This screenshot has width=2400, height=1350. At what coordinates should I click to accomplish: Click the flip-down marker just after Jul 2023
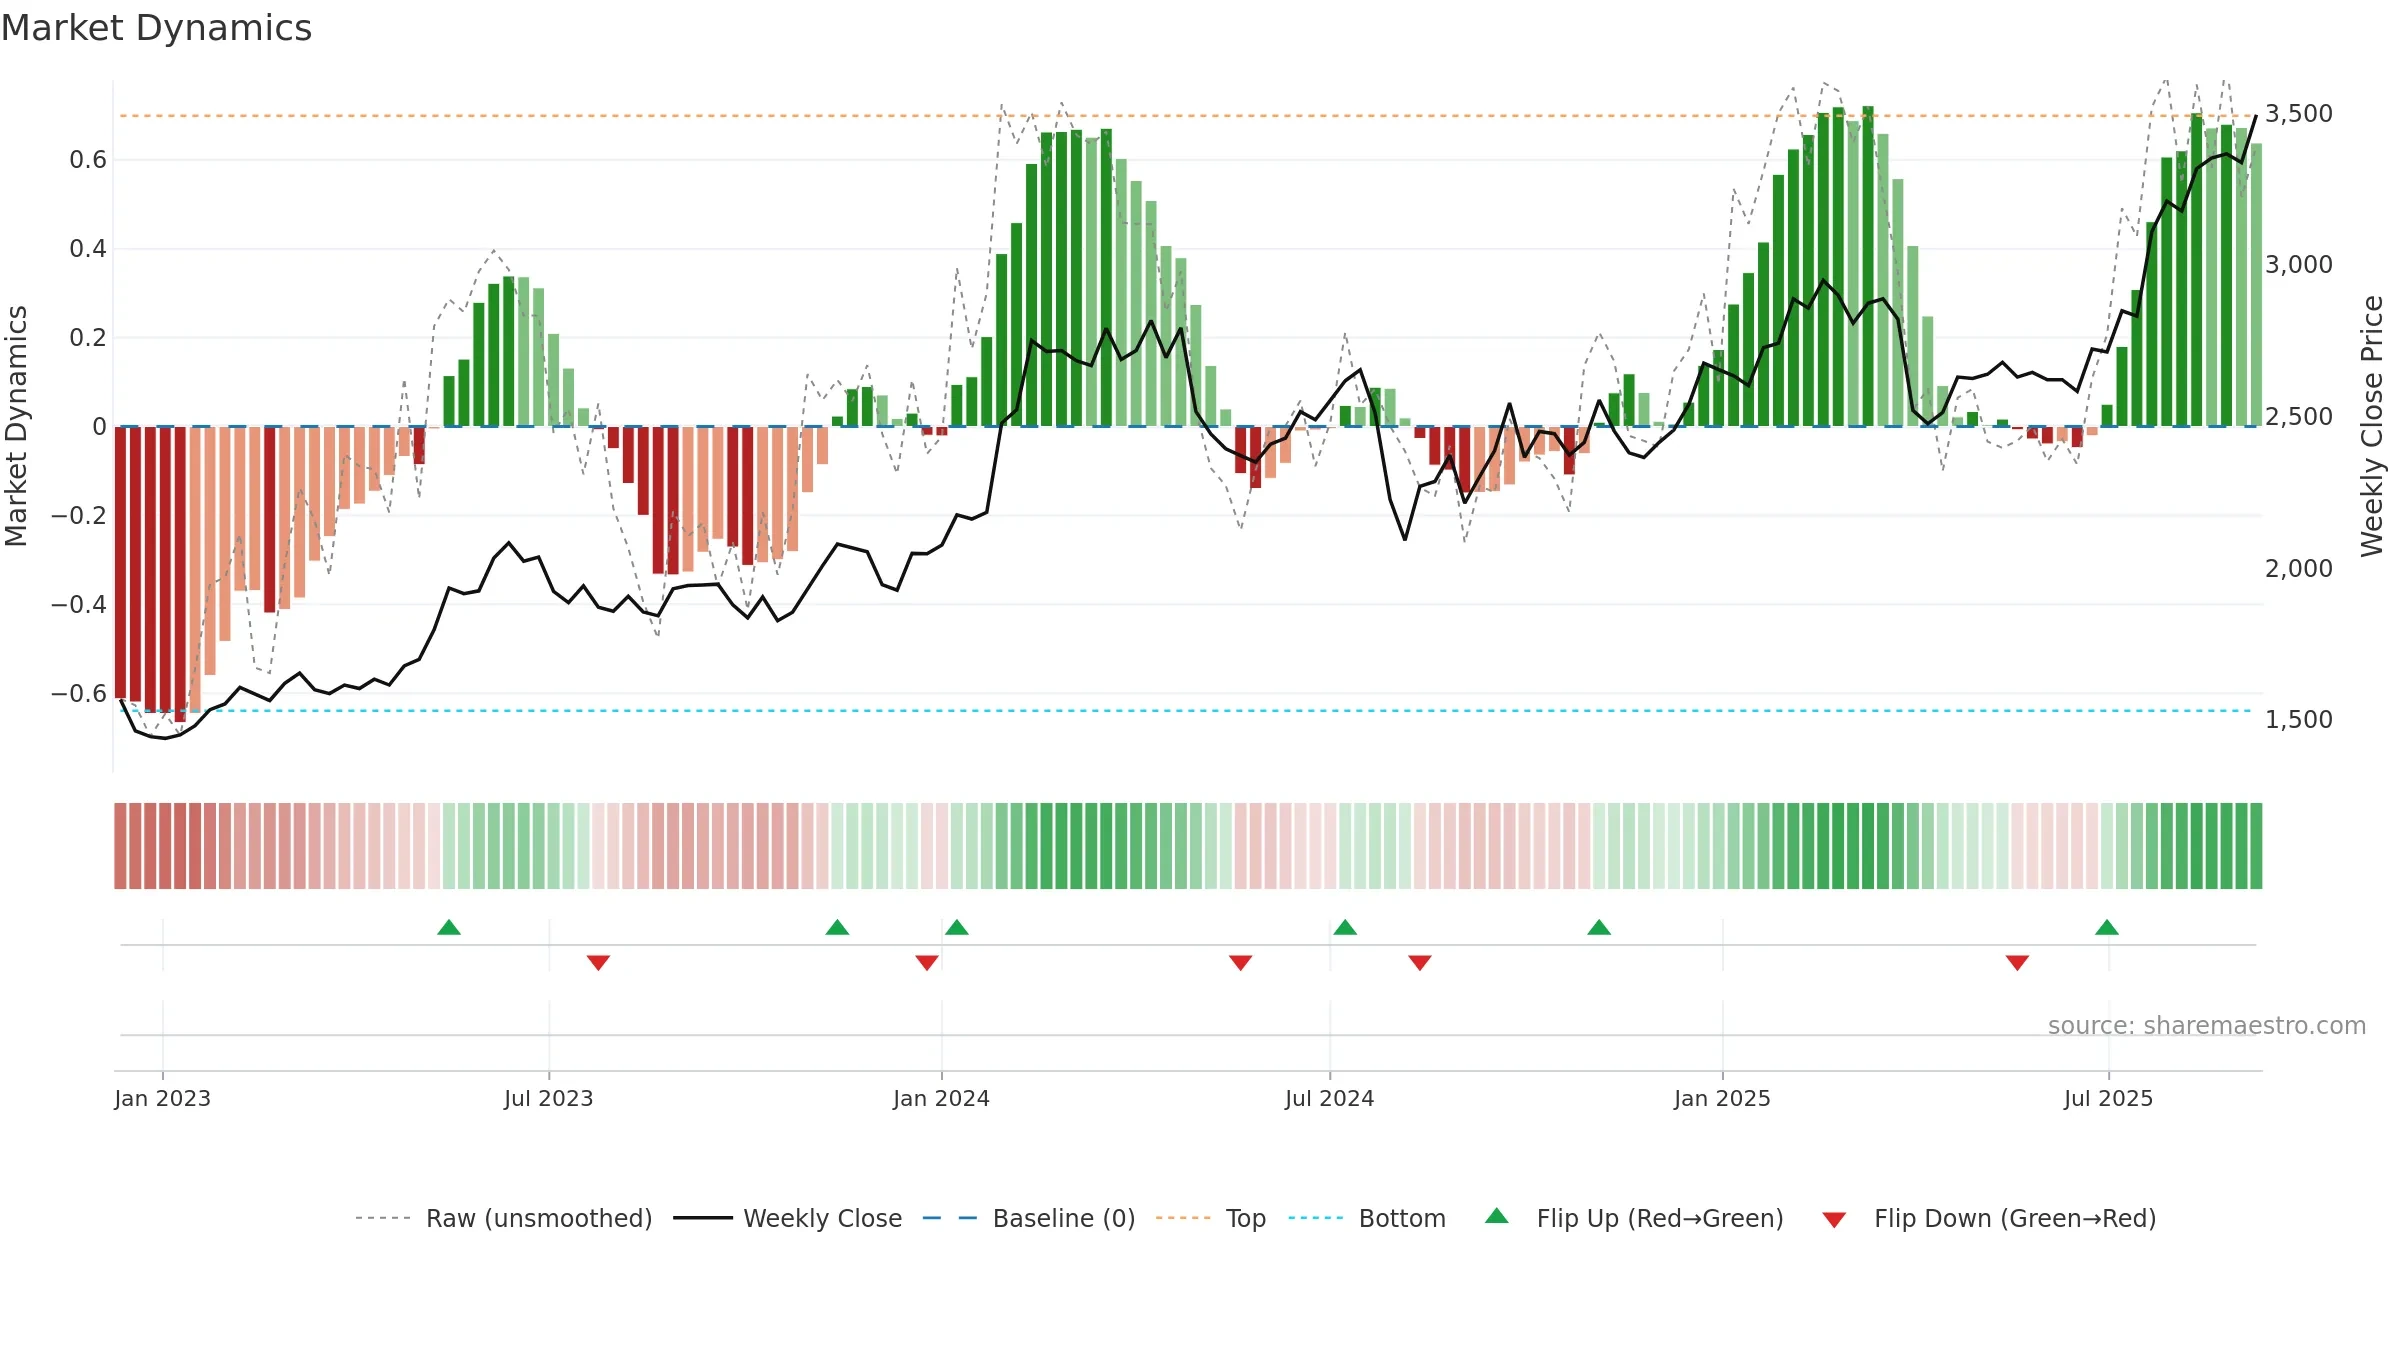[598, 962]
